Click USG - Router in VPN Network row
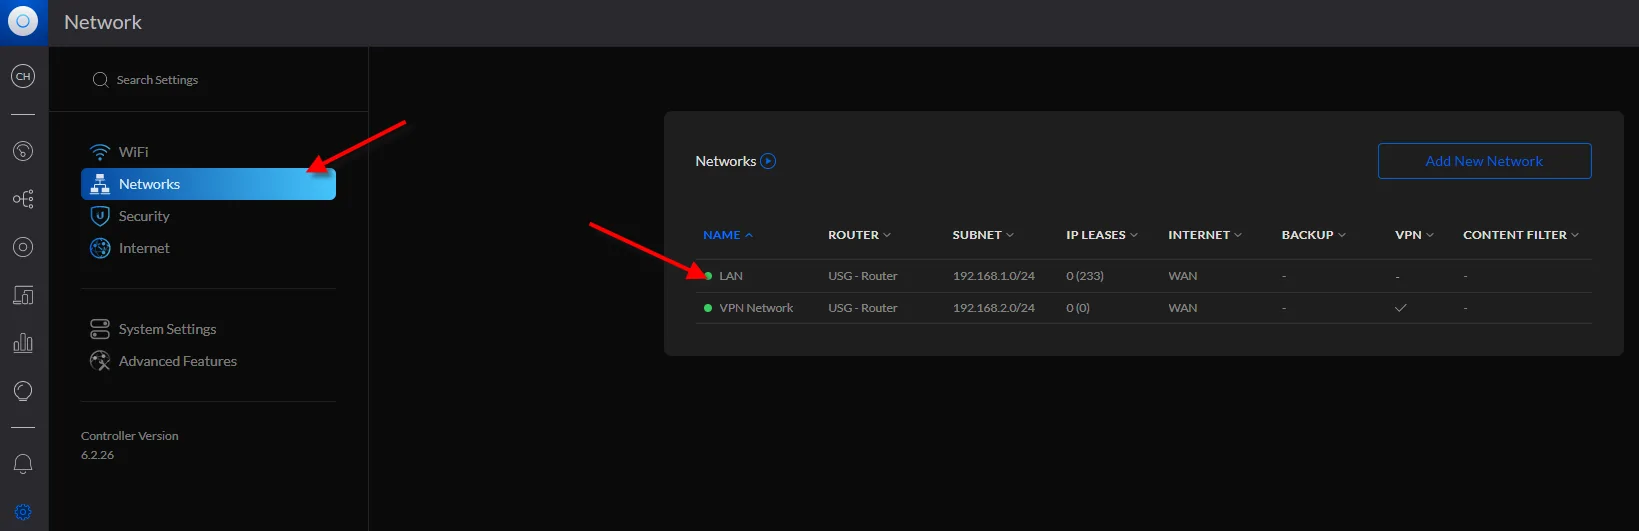 (863, 308)
